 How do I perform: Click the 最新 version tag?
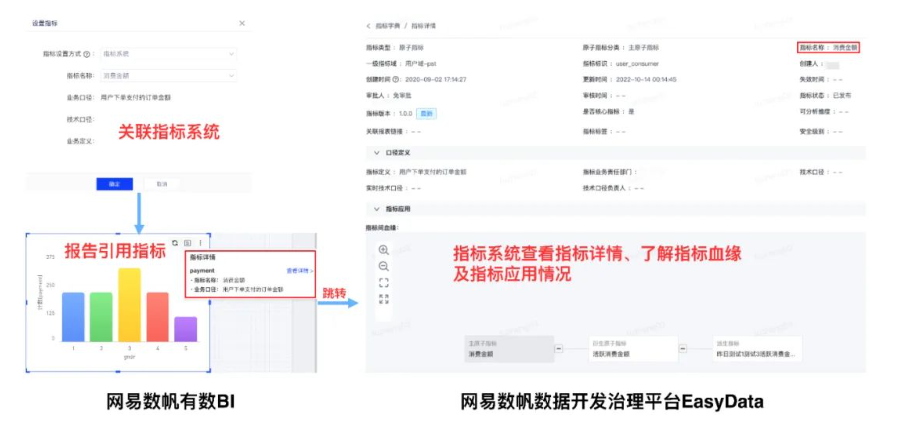tap(426, 113)
